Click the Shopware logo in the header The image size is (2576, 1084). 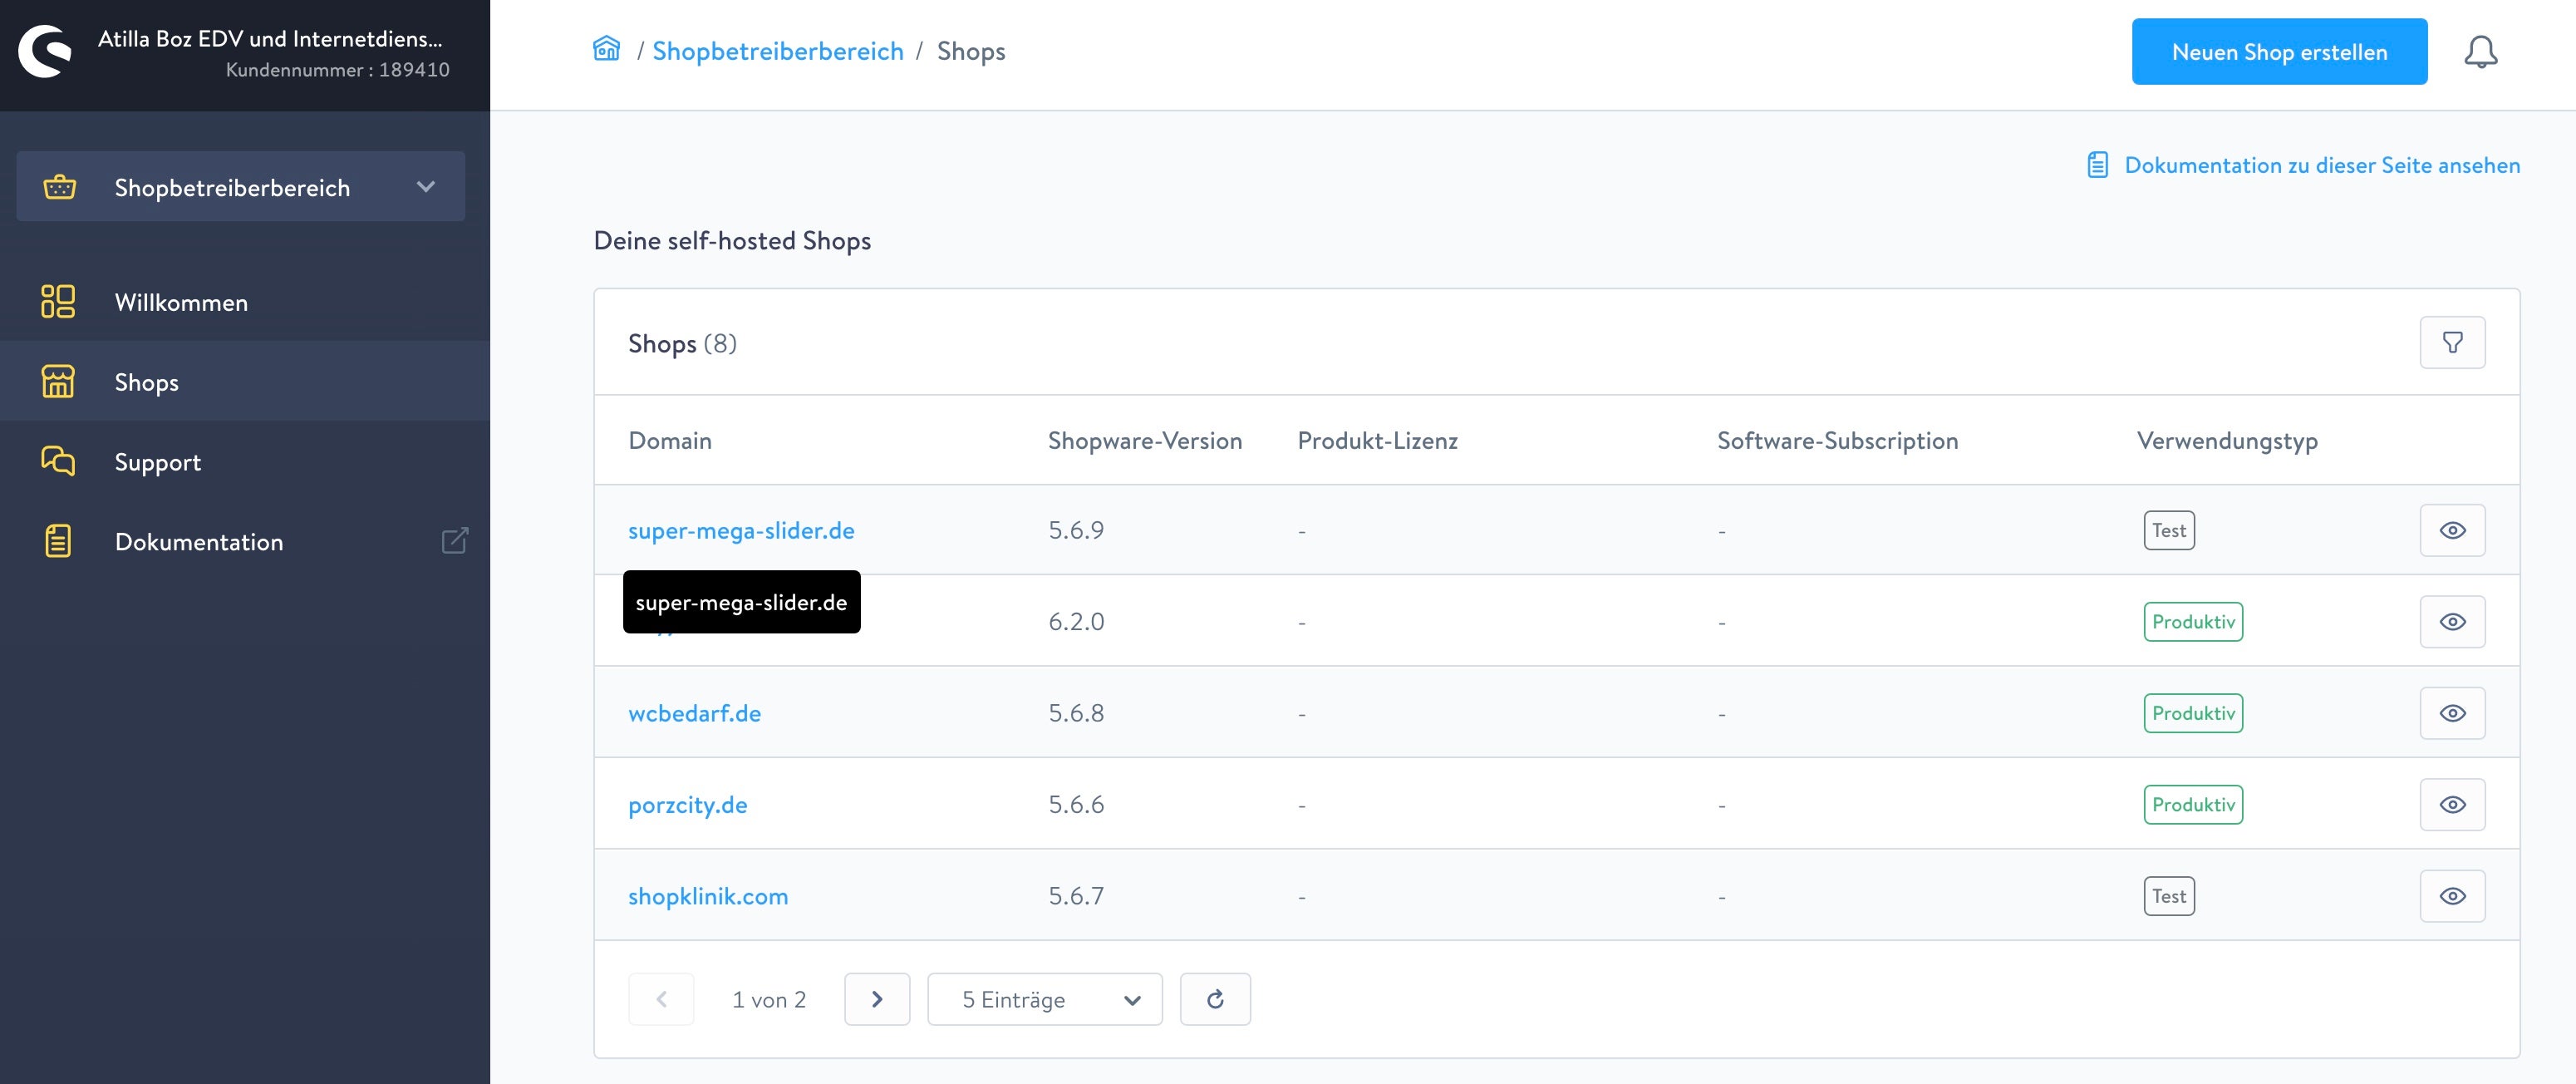click(x=45, y=52)
